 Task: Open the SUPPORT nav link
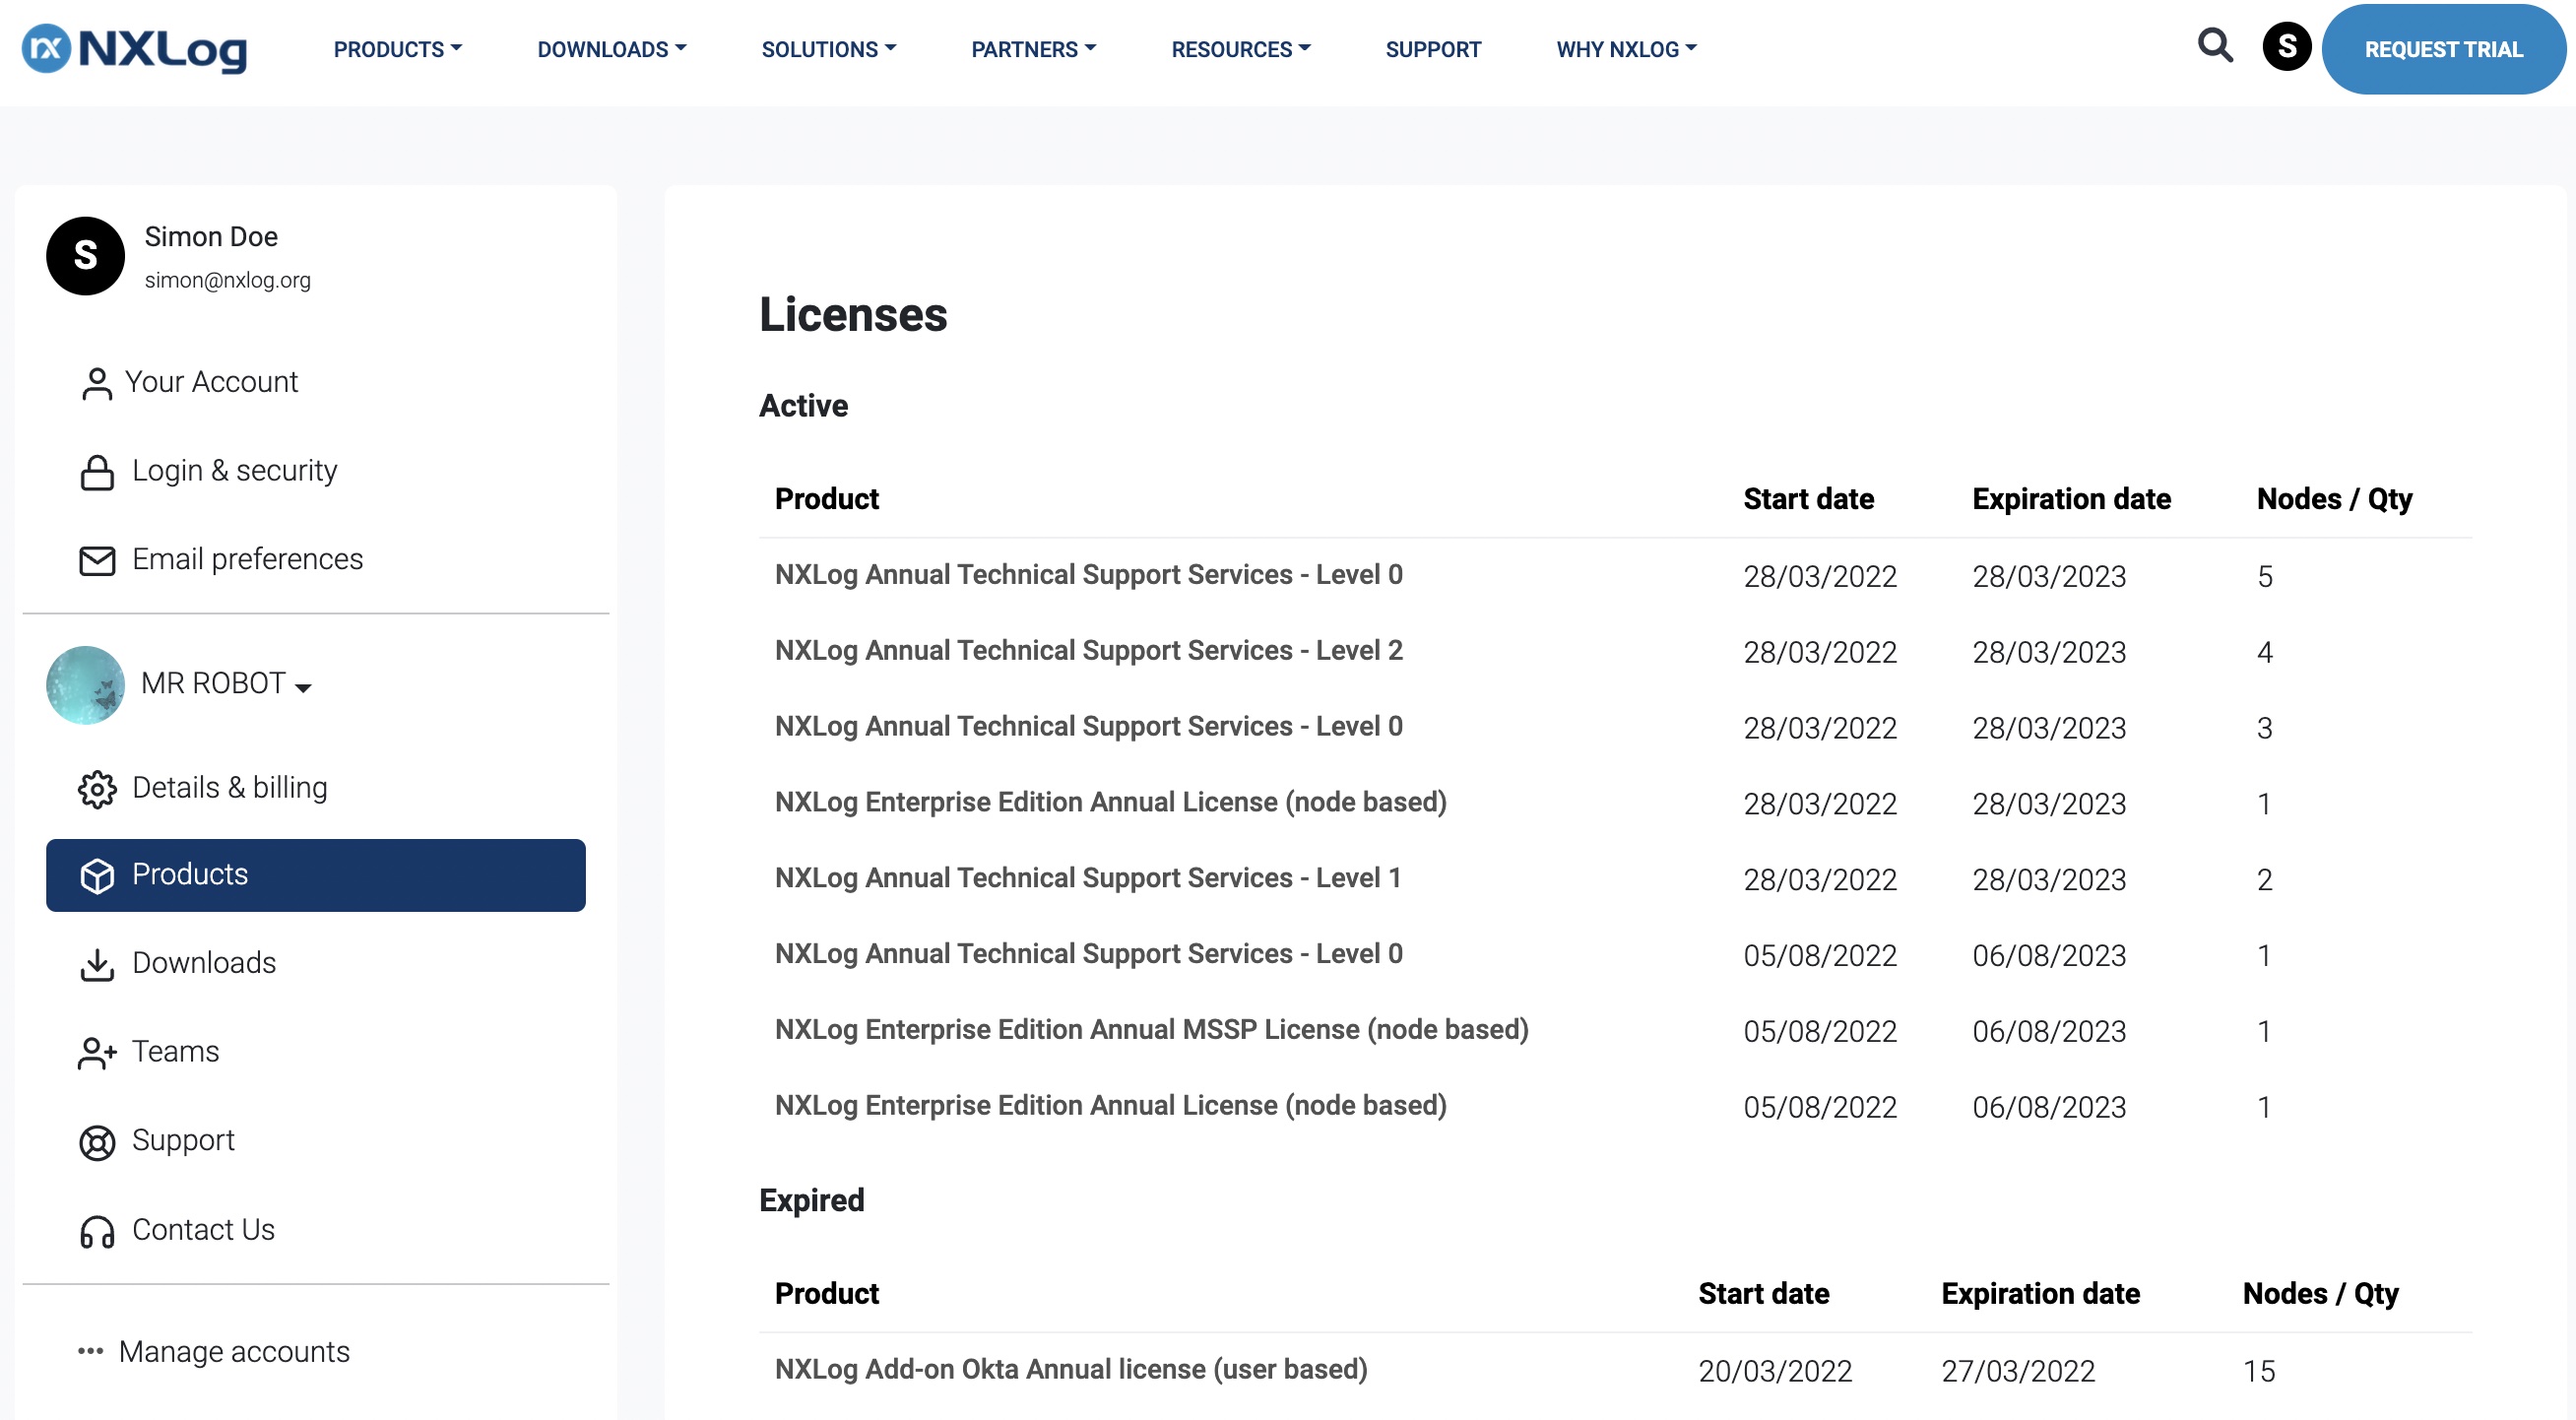coord(1433,49)
